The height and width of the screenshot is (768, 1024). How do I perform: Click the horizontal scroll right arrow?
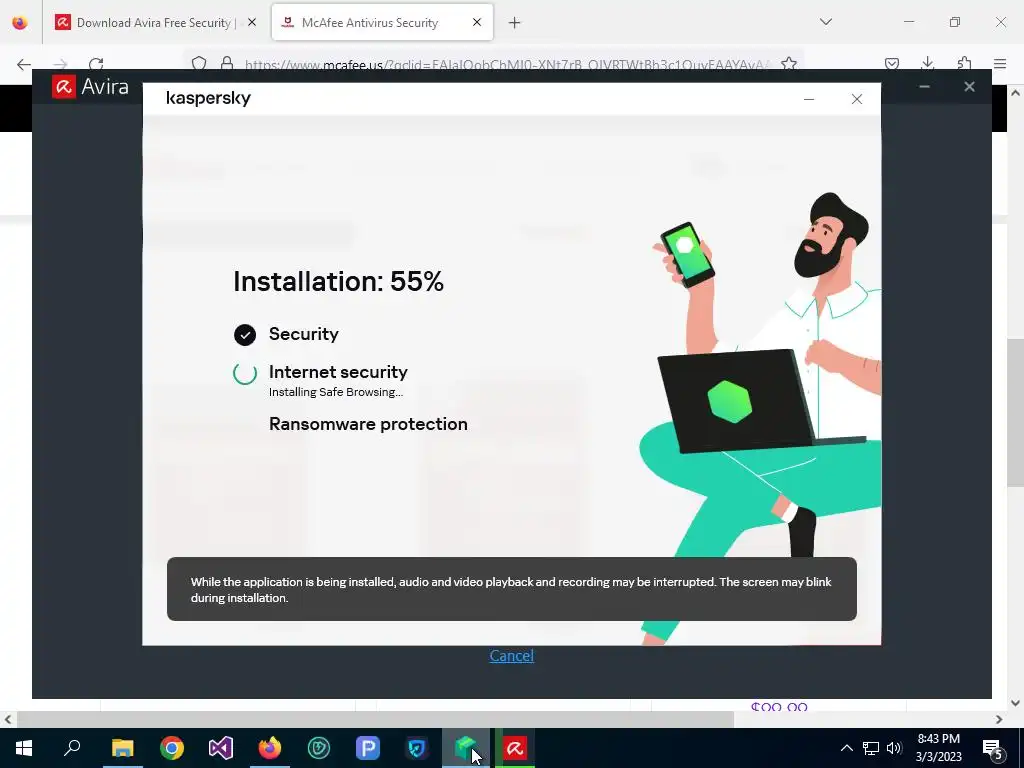pos(999,720)
